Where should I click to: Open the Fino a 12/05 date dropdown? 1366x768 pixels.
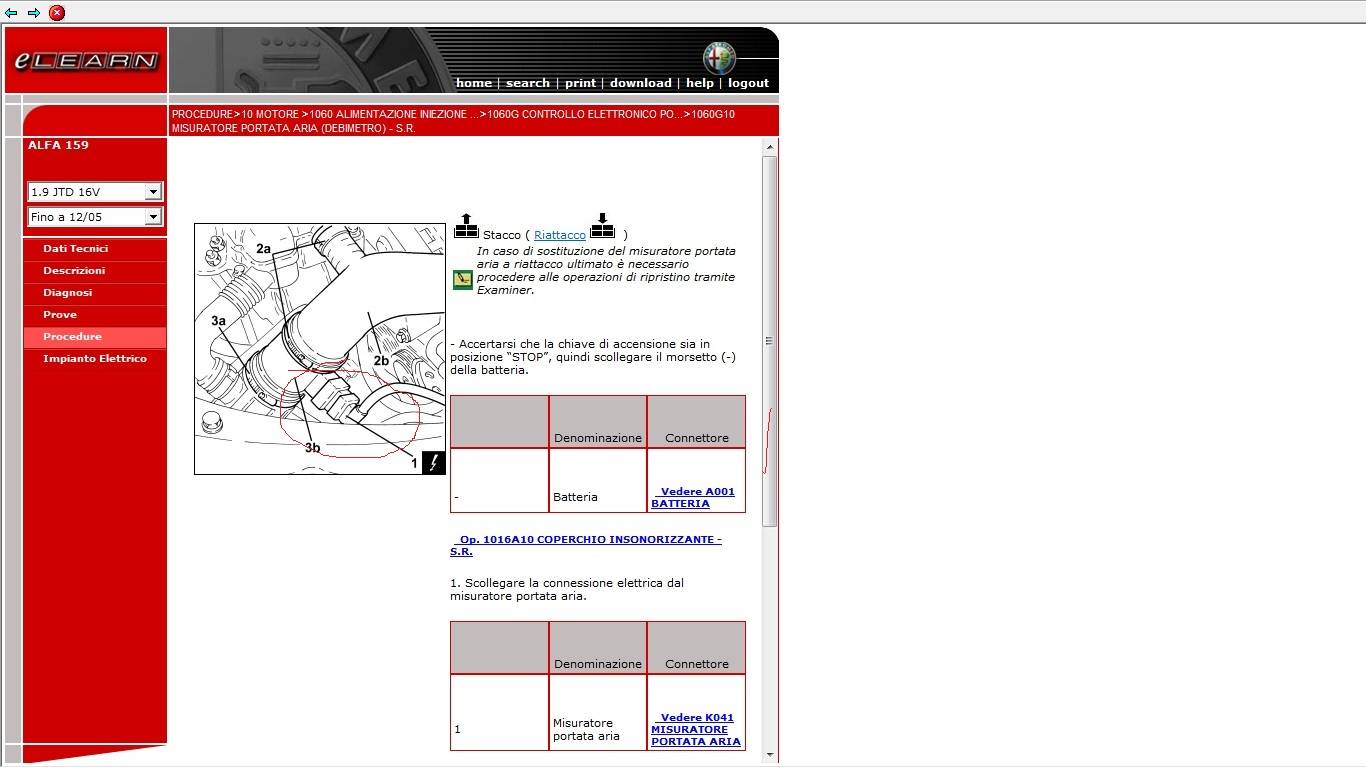tap(95, 217)
